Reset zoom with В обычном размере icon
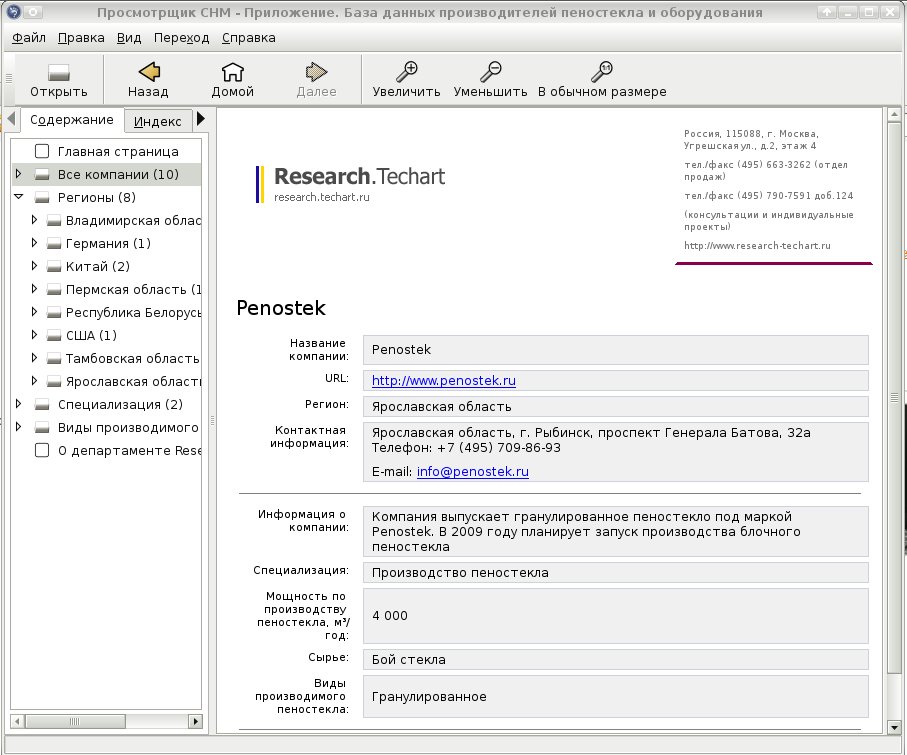Image resolution: width=907 pixels, height=755 pixels. click(602, 72)
